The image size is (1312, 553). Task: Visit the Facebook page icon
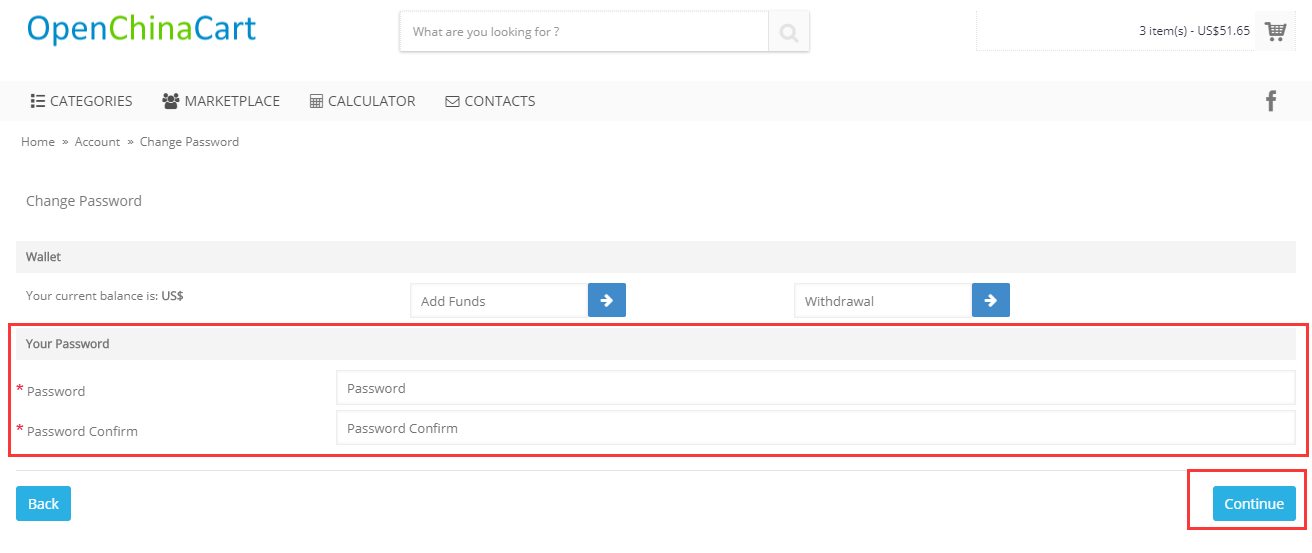click(1271, 101)
